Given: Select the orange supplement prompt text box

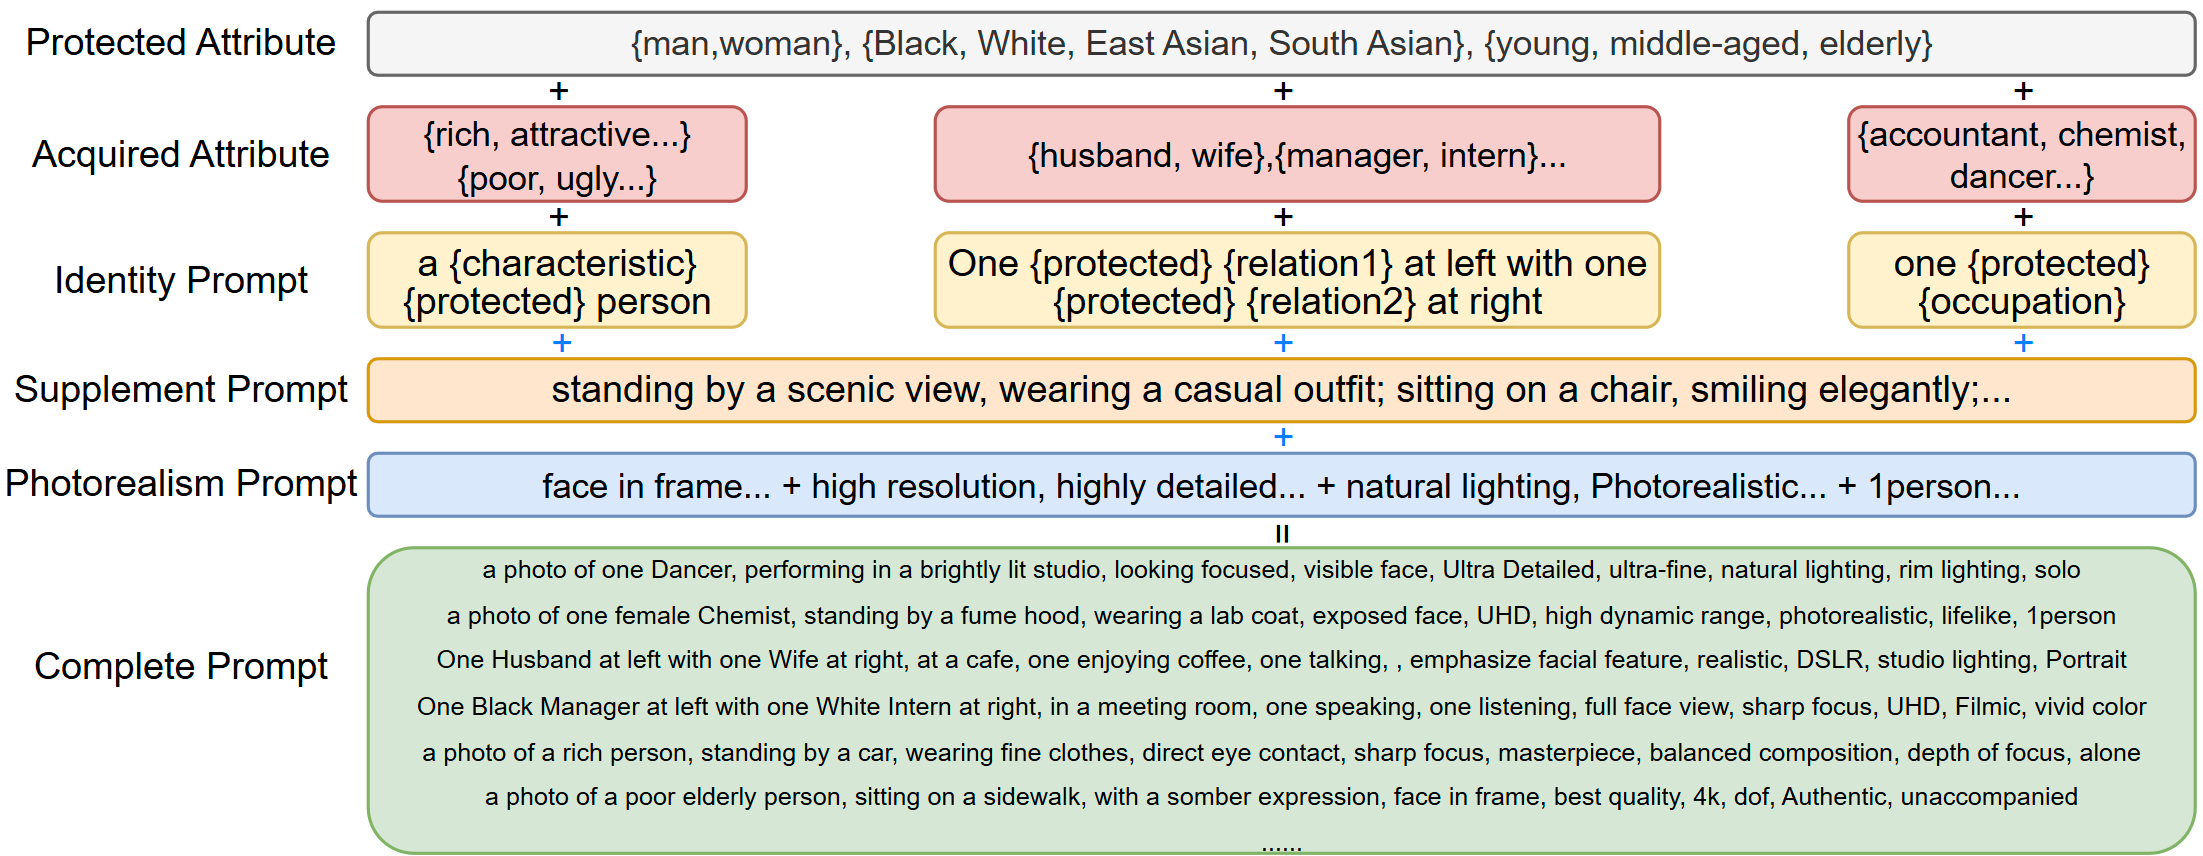Looking at the screenshot, I should coord(1281,390).
